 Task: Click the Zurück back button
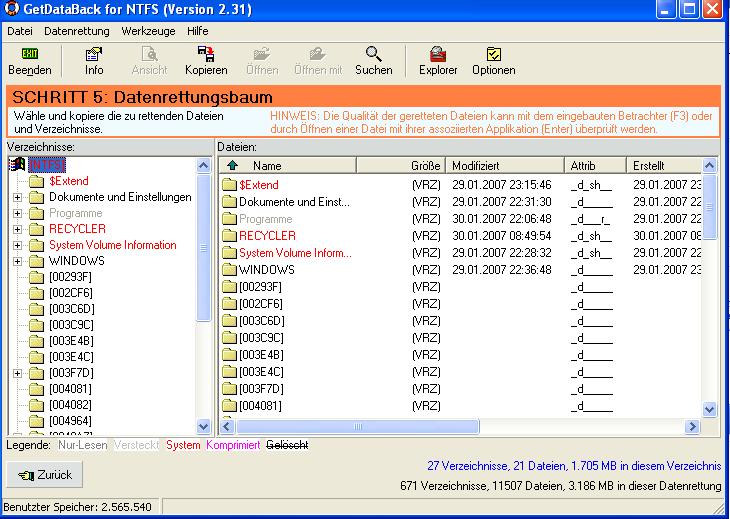(45, 475)
